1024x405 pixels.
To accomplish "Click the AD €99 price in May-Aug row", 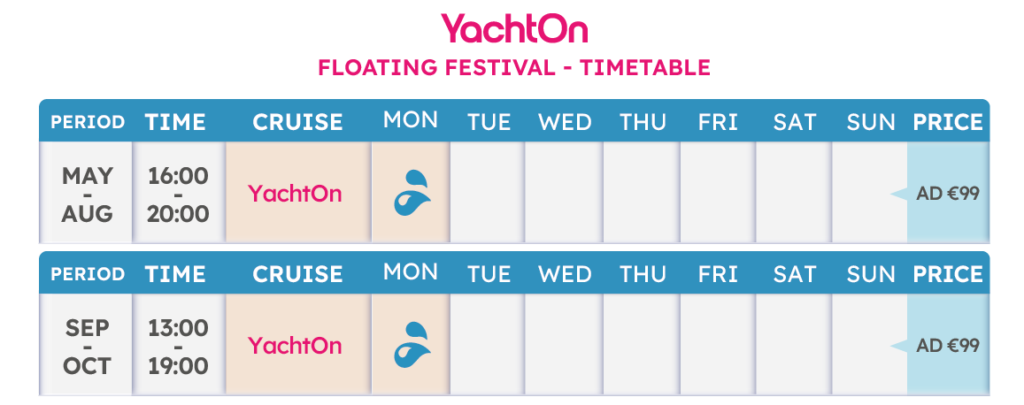I will pos(947,194).
